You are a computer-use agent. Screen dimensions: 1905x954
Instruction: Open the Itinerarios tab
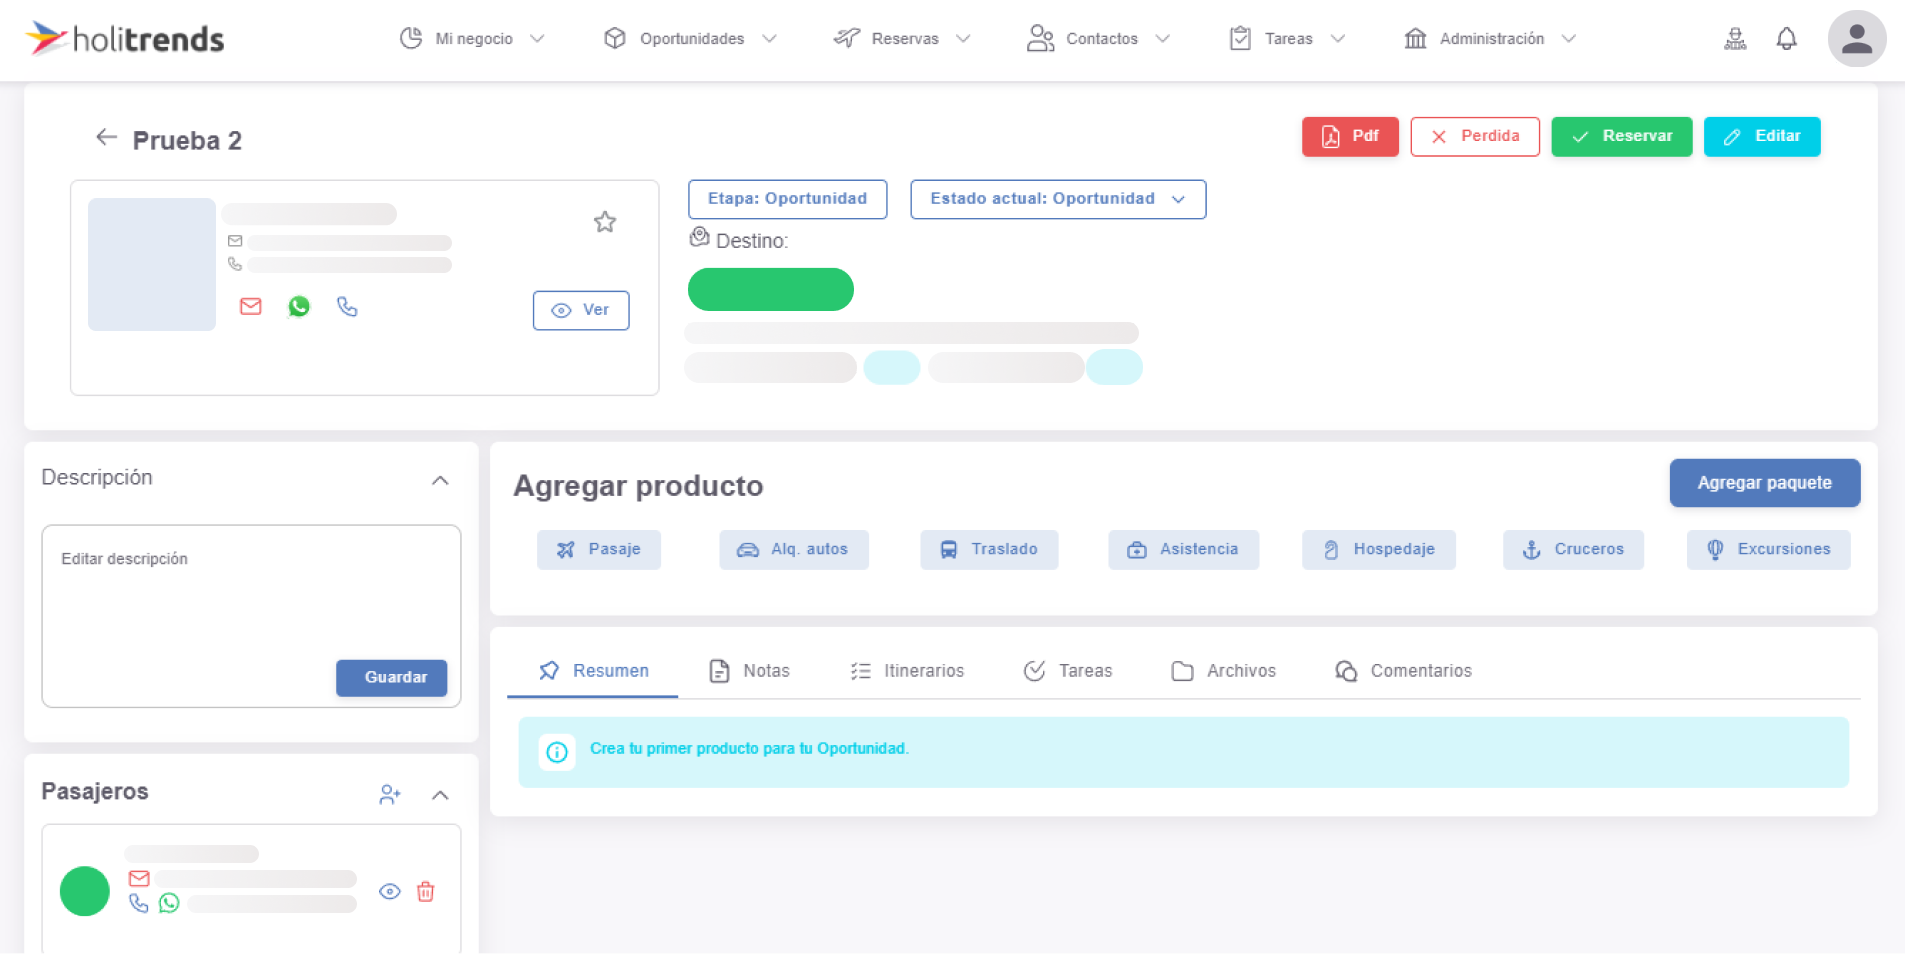(907, 671)
